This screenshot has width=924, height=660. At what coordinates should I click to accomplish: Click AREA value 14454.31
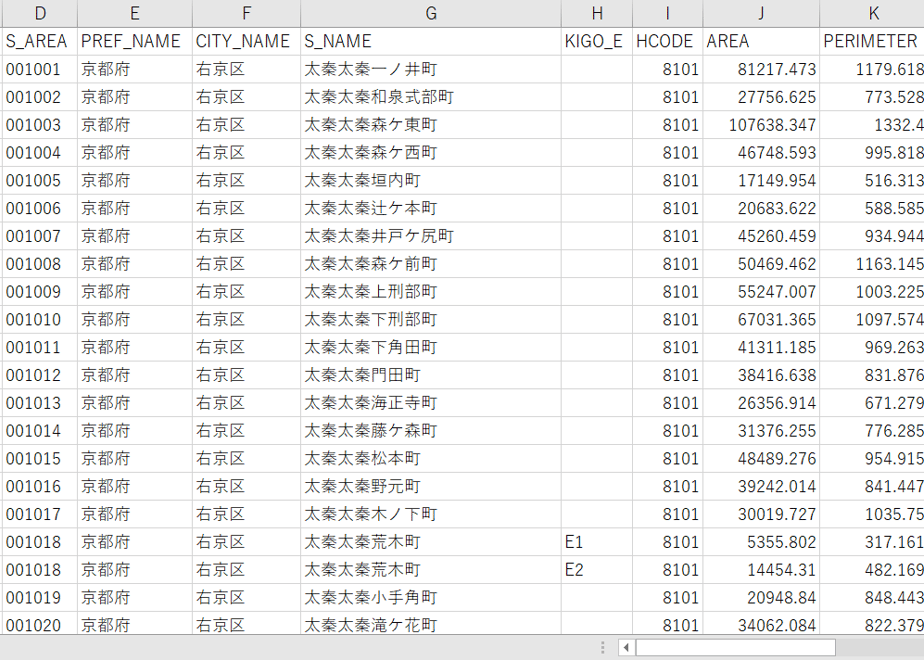pyautogui.click(x=761, y=570)
